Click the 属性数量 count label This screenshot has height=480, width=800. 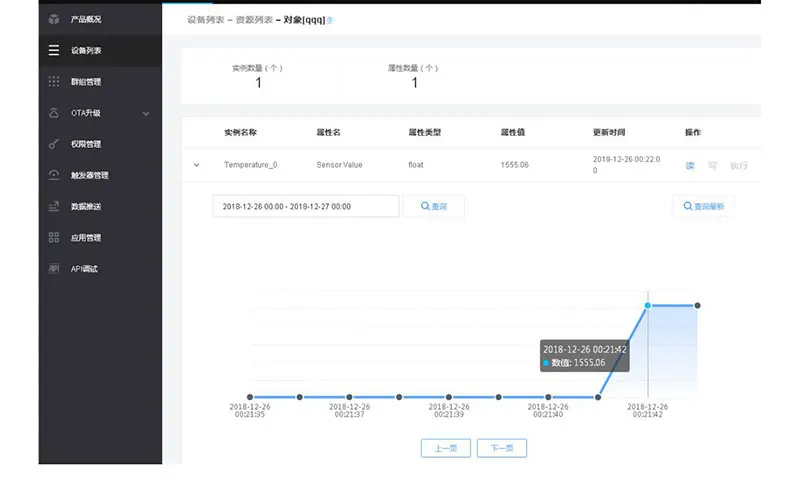413,68
